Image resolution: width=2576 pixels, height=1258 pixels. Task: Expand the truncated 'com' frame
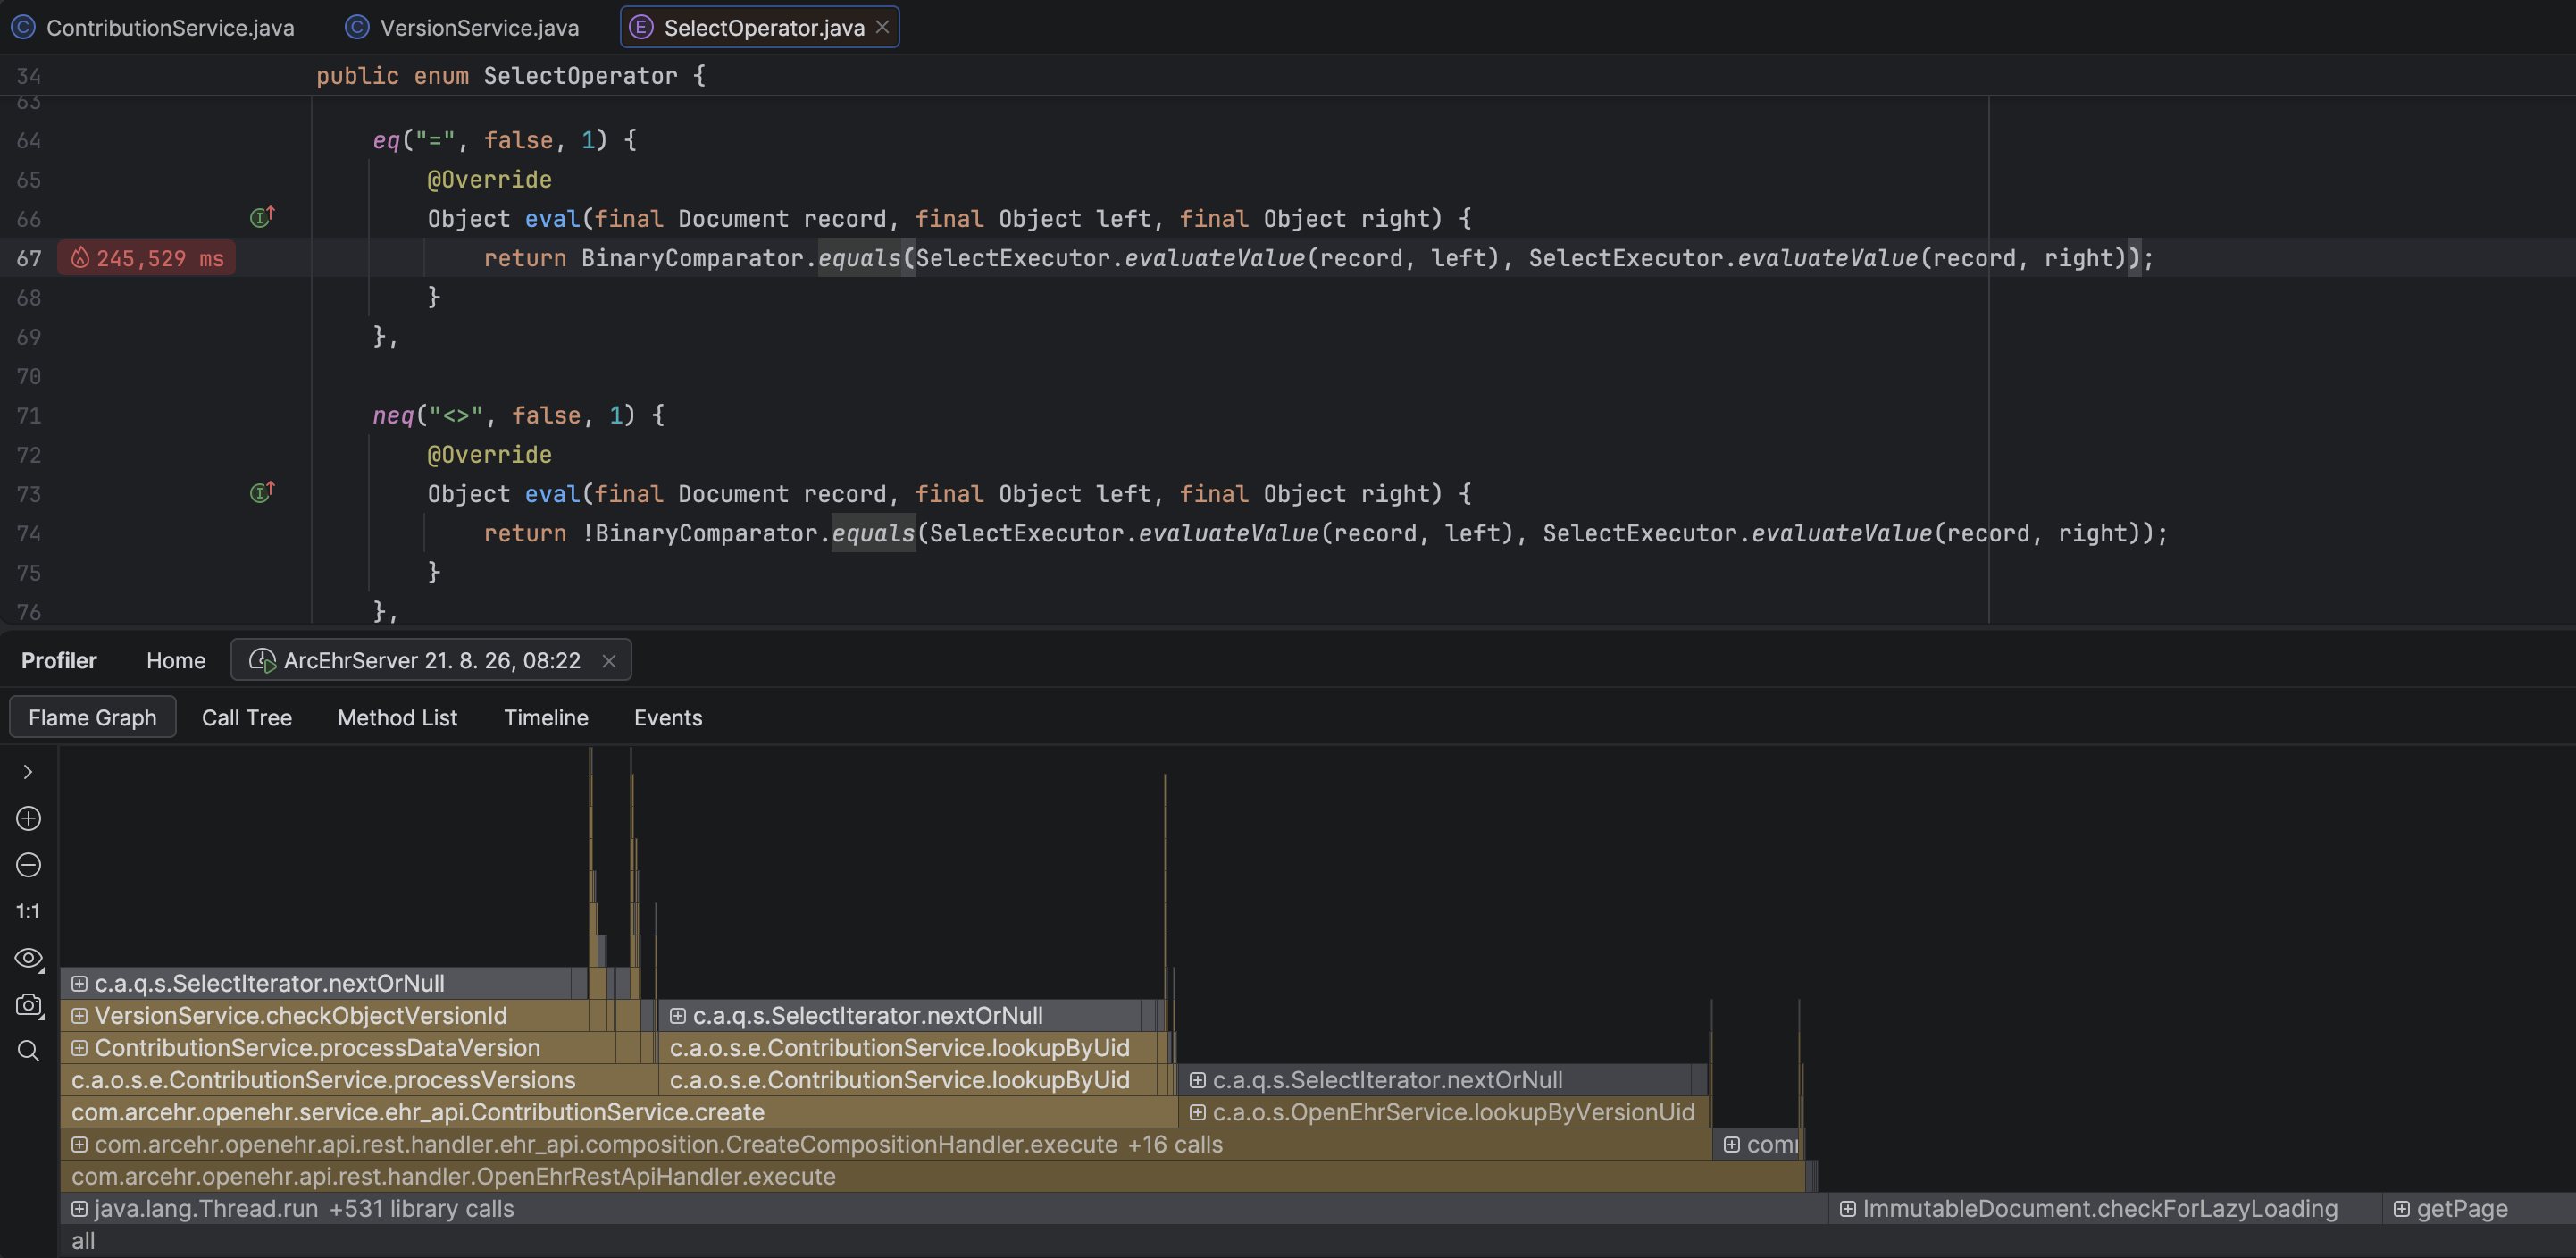pyautogui.click(x=1731, y=1144)
